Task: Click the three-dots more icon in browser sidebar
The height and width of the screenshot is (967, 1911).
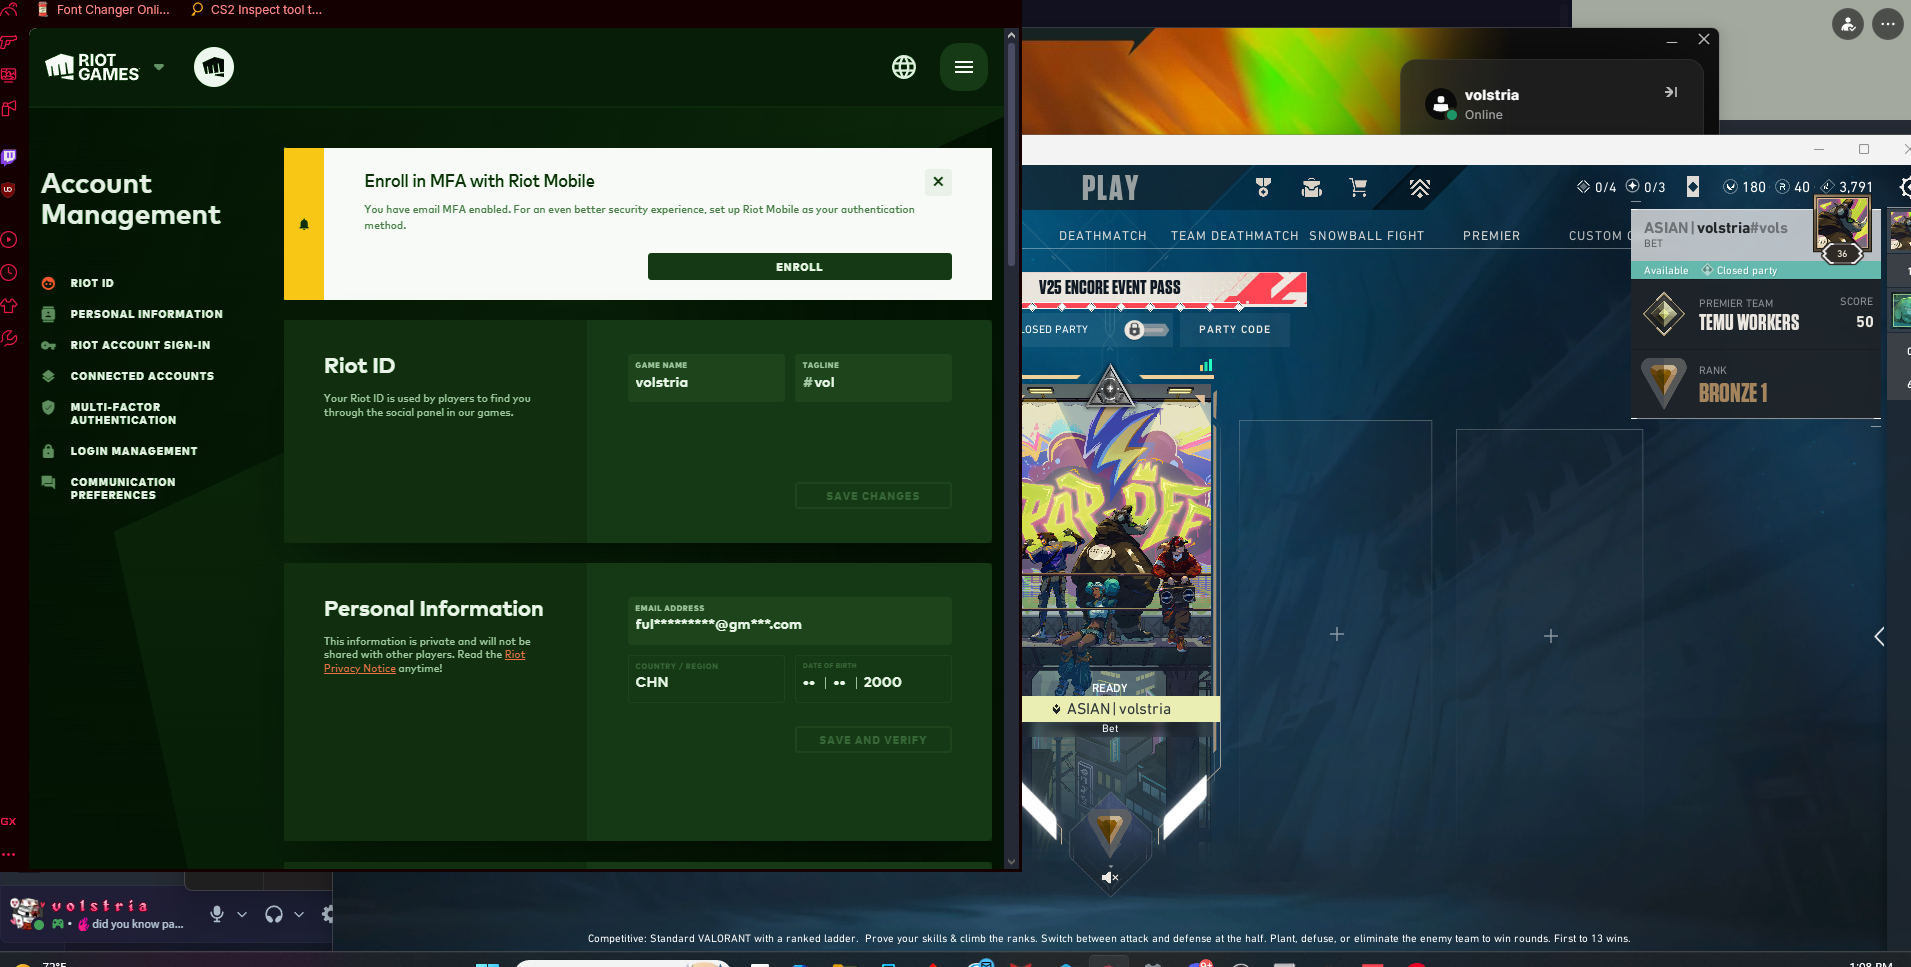Action: pos(9,855)
